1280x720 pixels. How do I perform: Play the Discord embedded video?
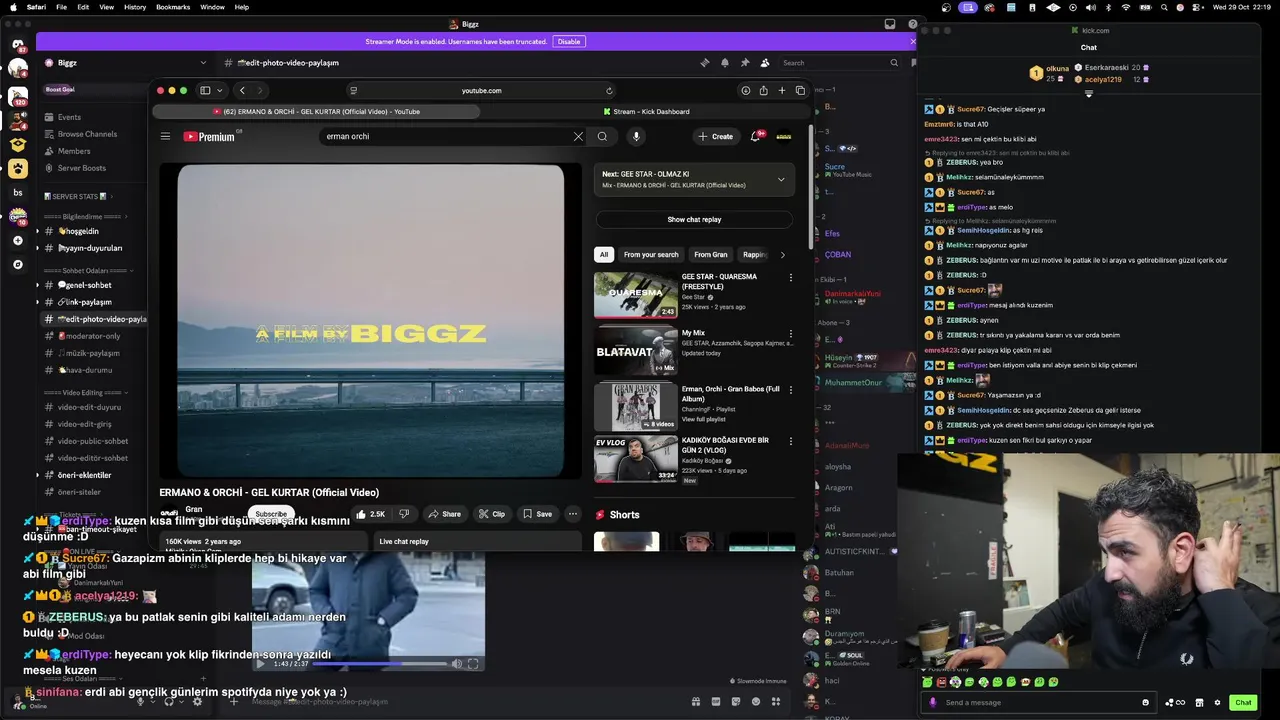point(261,663)
